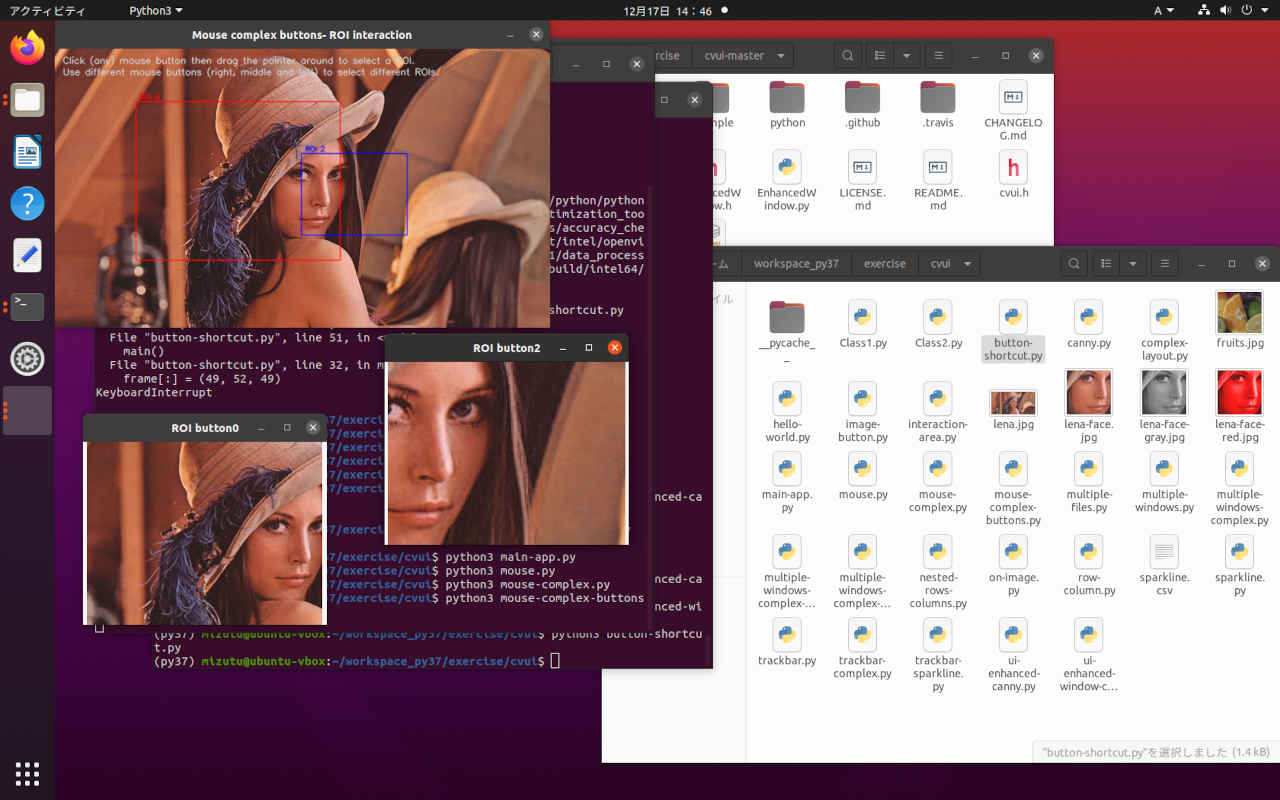Viewport: 1280px width, 800px height.
Task: Select the multiple-files.py file icon
Action: [x=1089, y=469]
